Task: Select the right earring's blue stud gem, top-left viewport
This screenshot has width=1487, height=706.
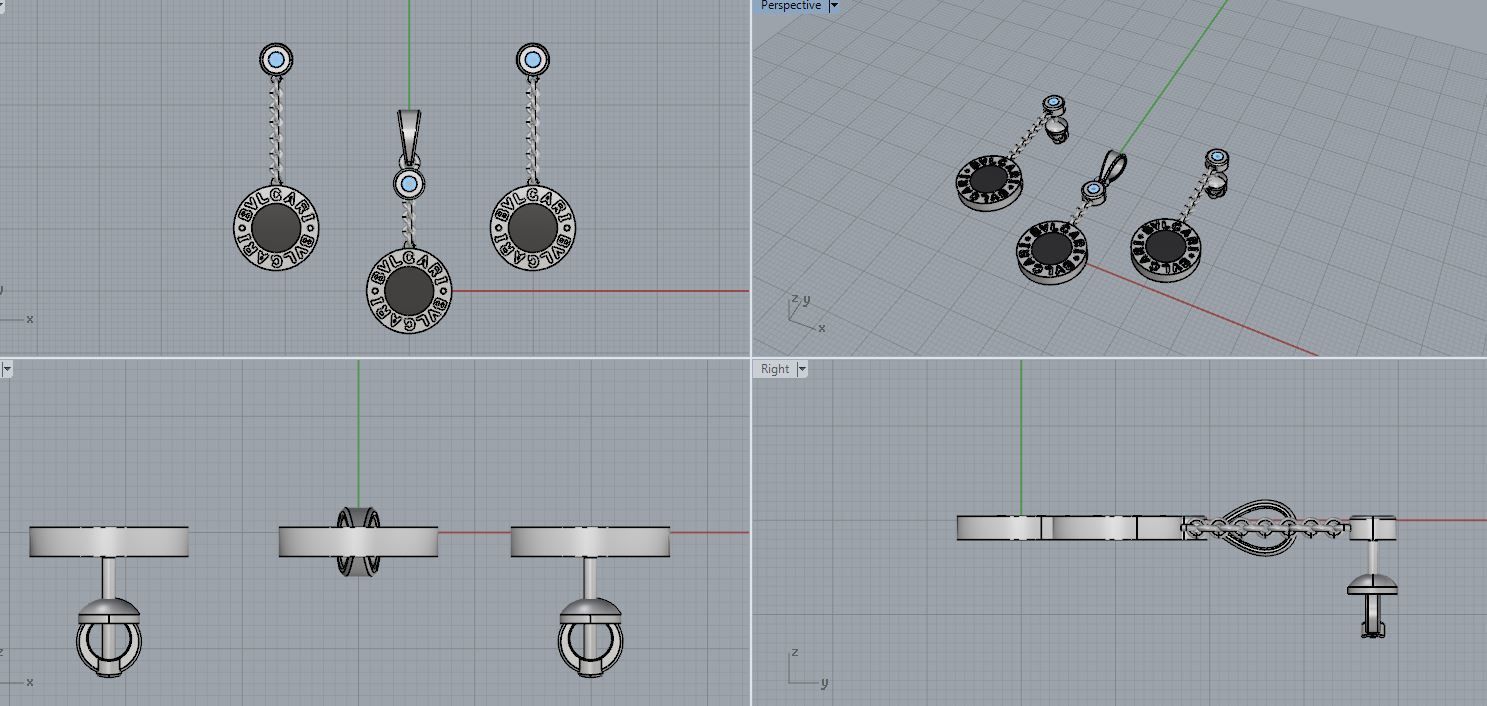Action: pos(533,59)
